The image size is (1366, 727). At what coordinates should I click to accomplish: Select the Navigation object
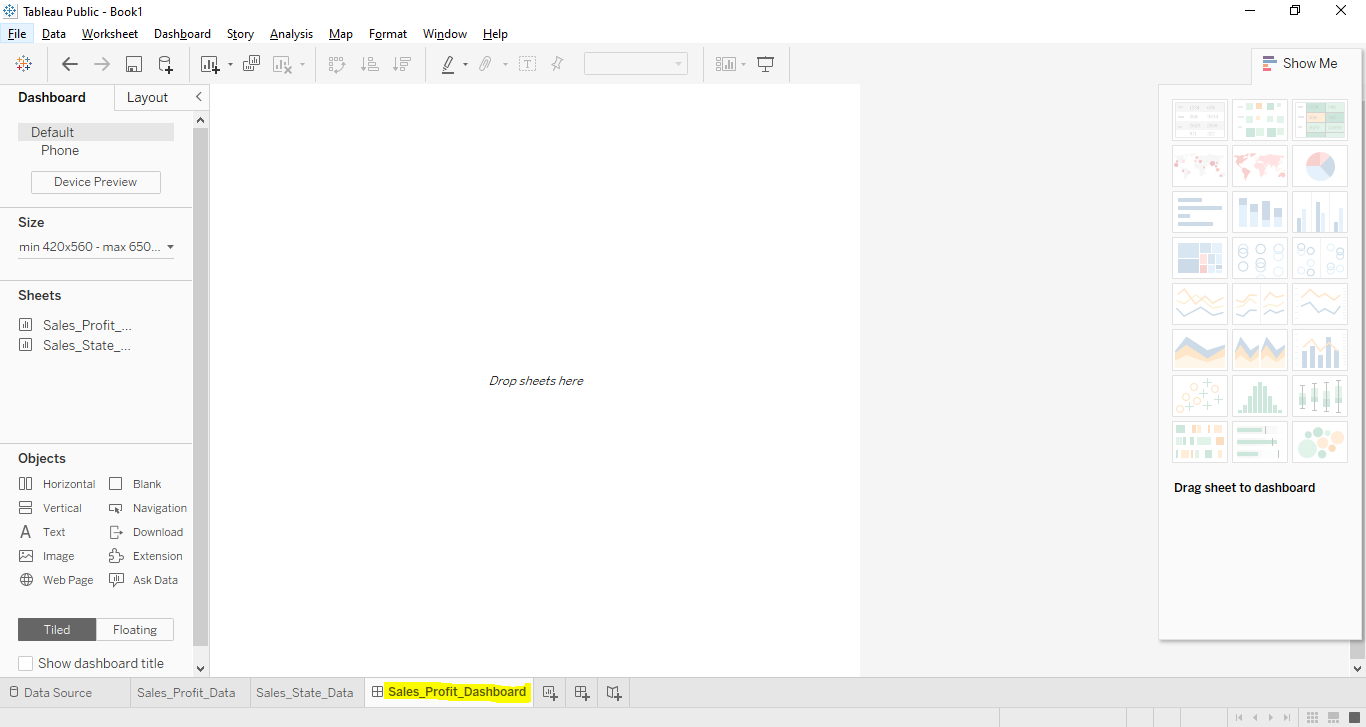(x=148, y=508)
